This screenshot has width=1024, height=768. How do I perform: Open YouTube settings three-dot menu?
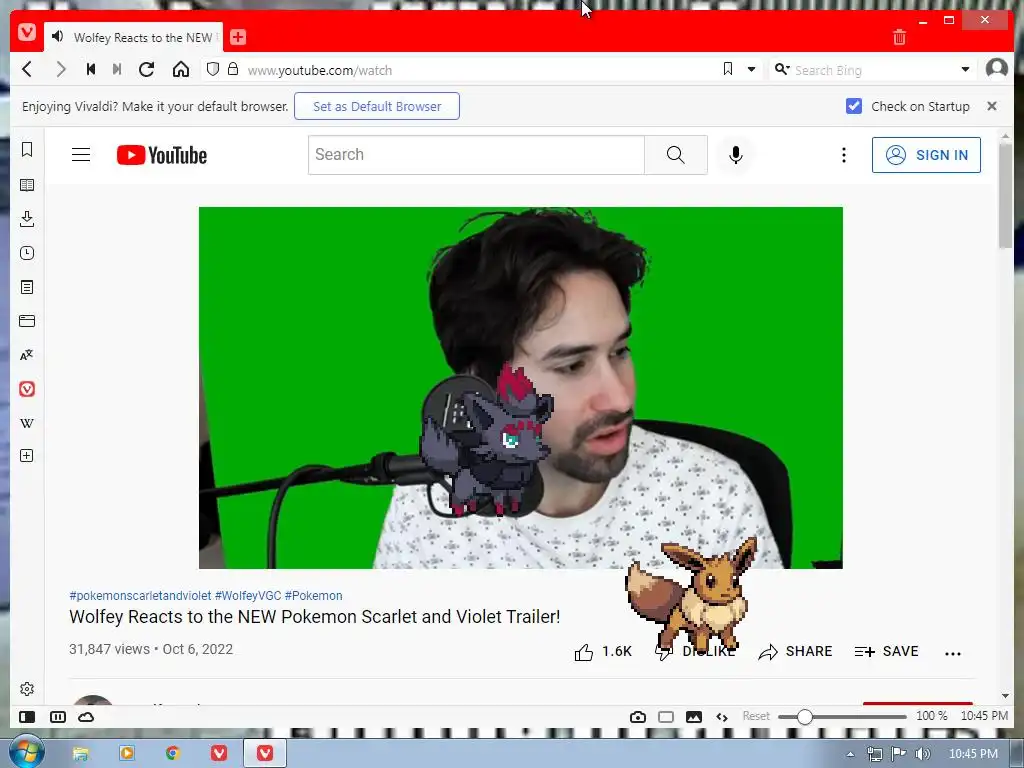pyautogui.click(x=844, y=155)
